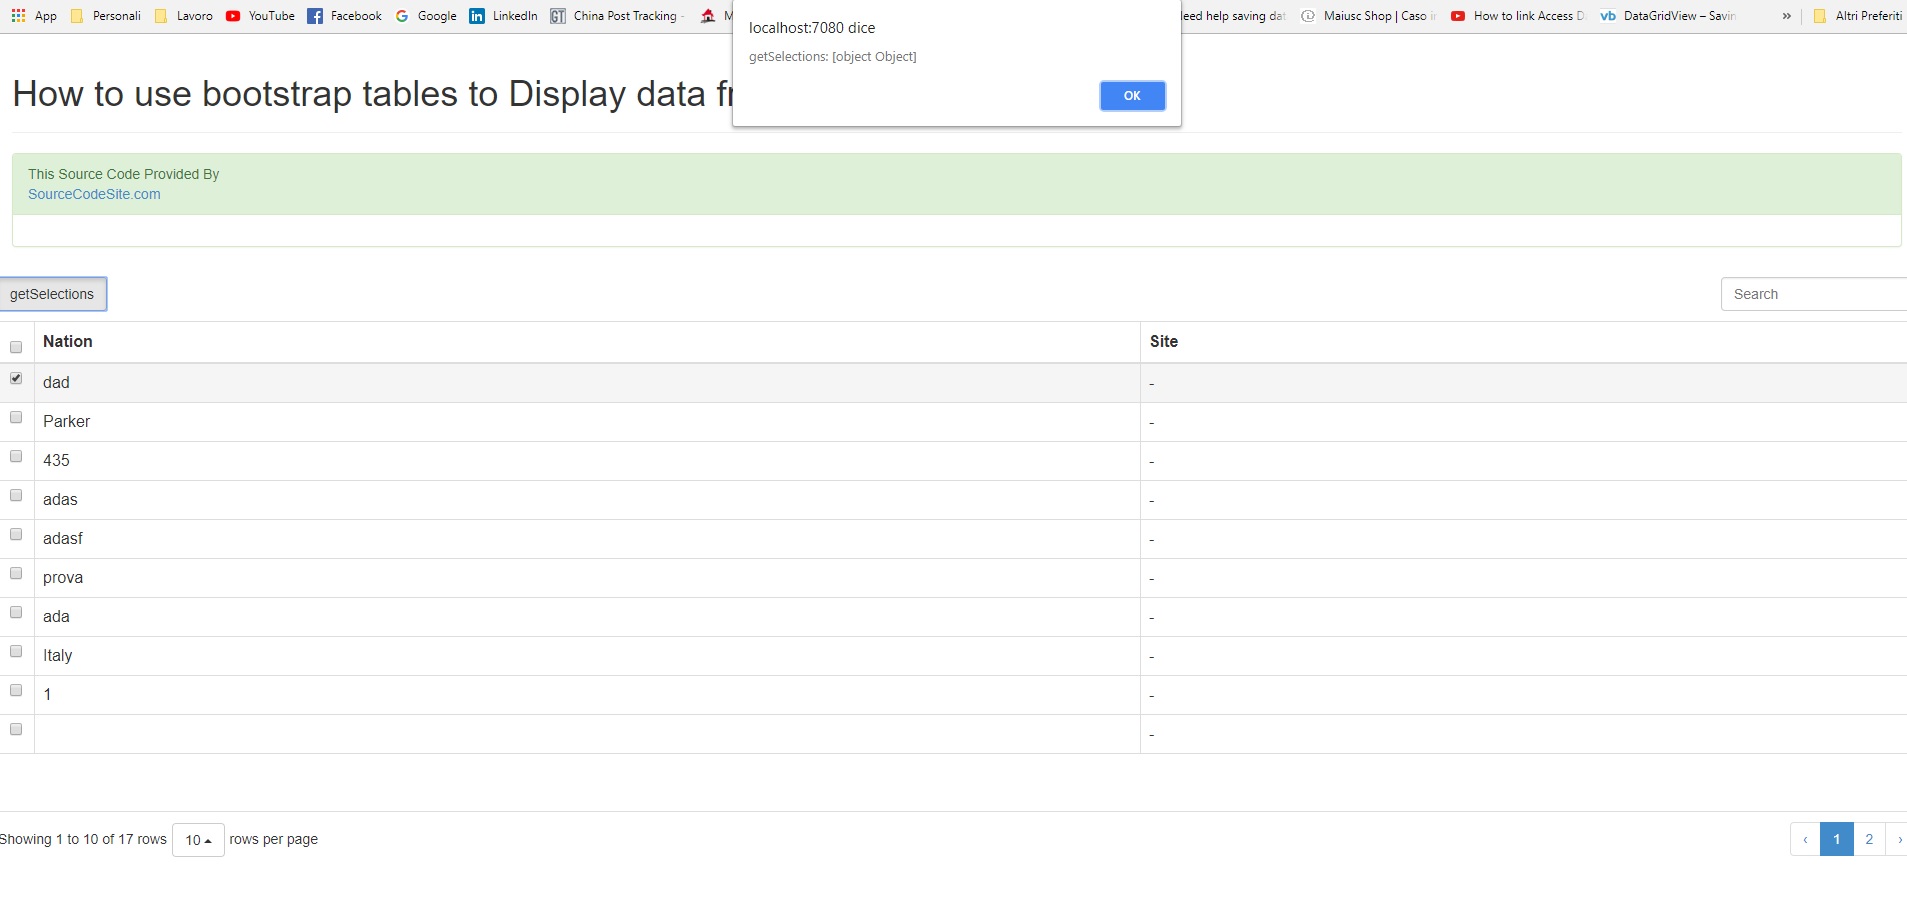Check the prova row checkbox

click(x=16, y=573)
